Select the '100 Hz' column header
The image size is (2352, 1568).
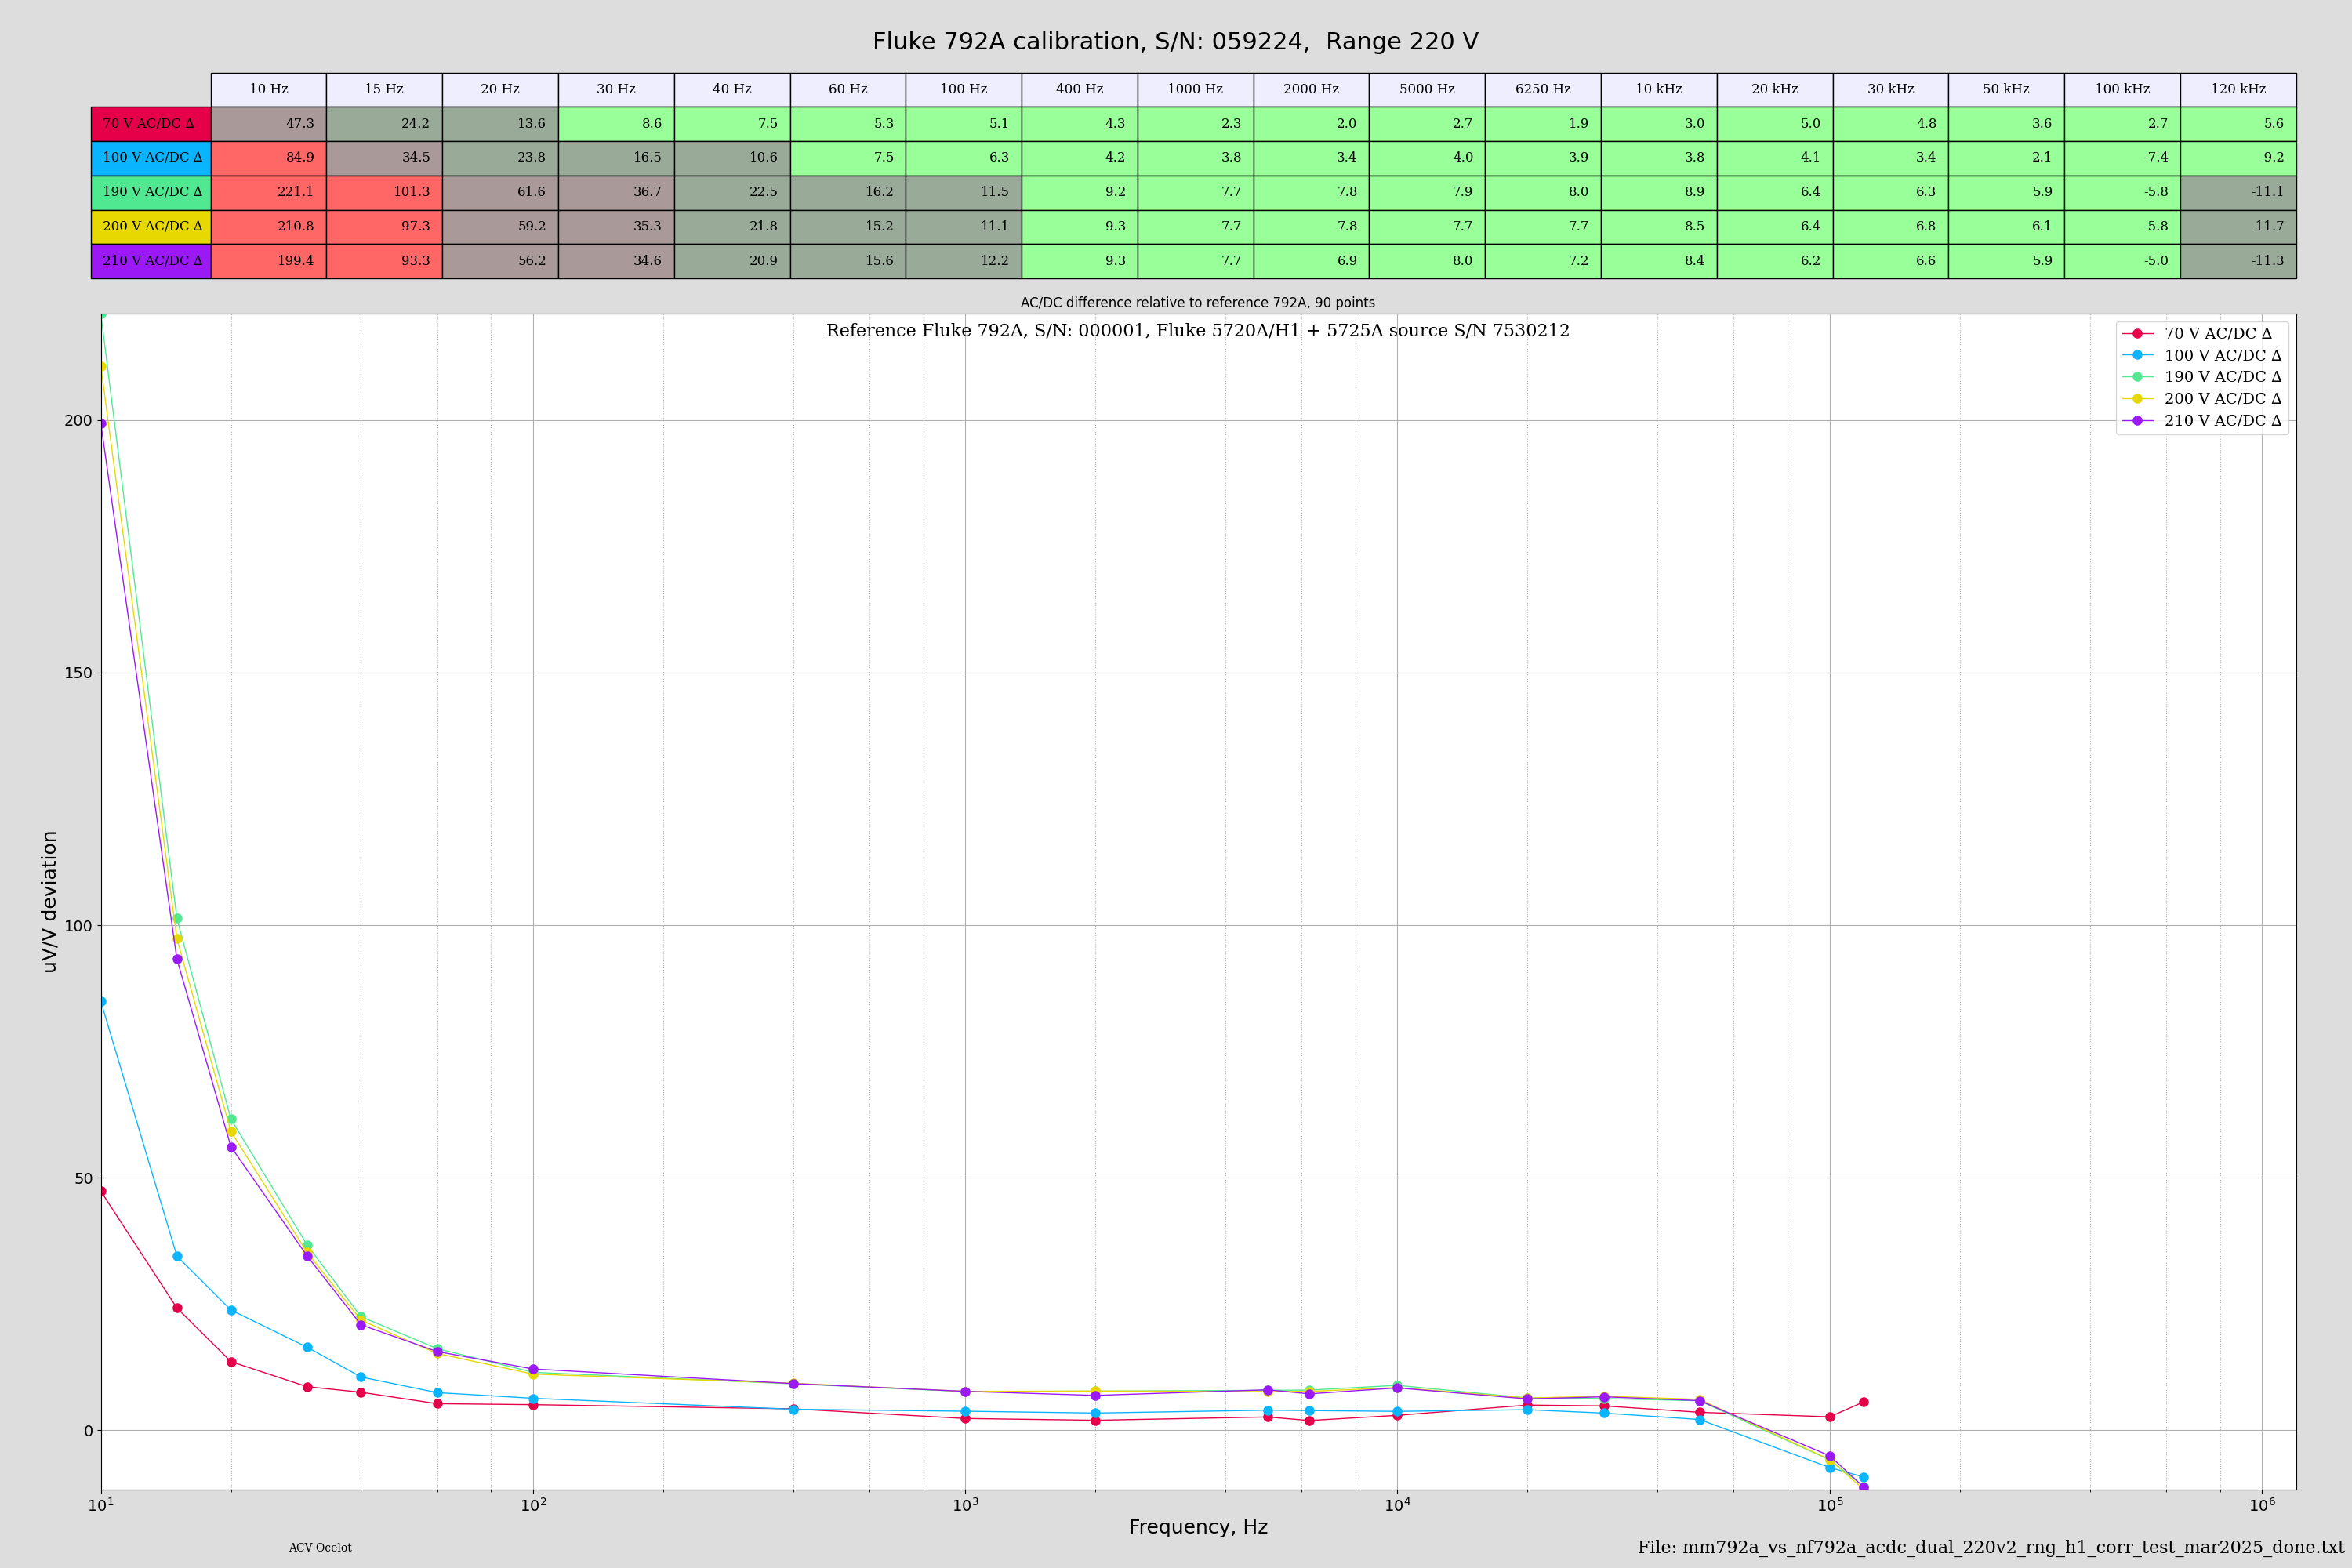click(964, 89)
